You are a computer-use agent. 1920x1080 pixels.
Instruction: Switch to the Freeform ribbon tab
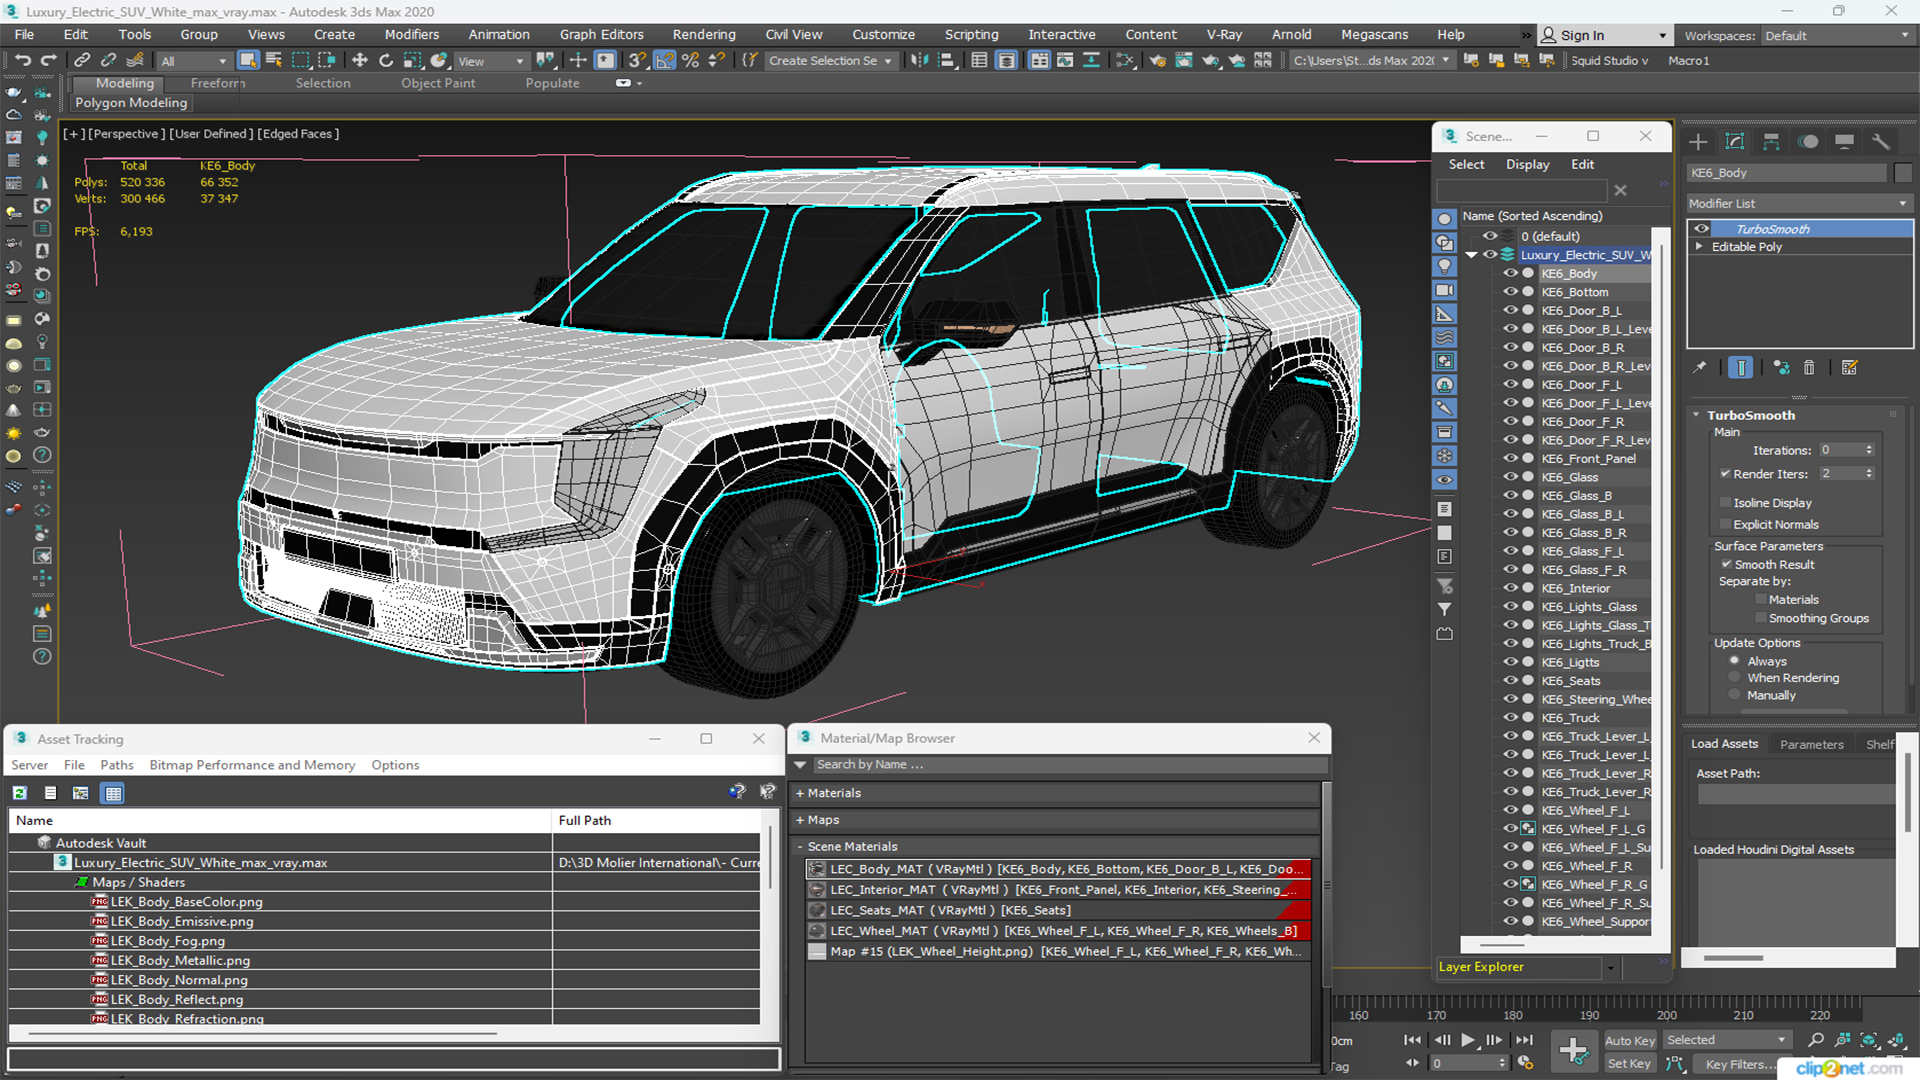tap(218, 83)
